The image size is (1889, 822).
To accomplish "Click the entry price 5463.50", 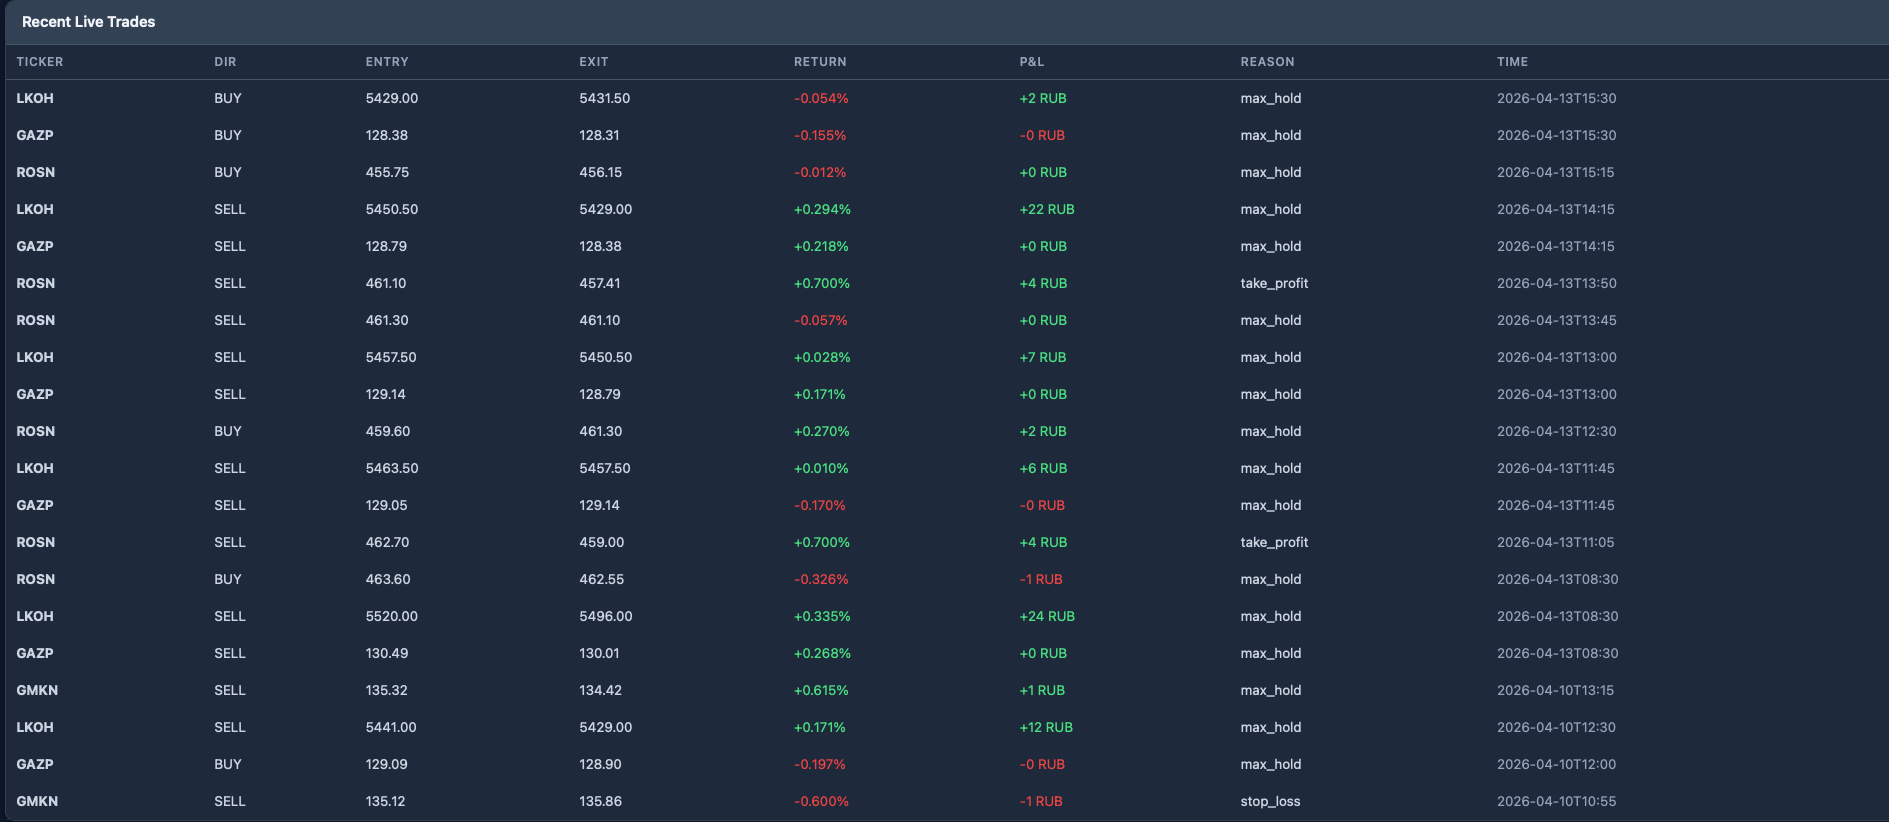I will pyautogui.click(x=392, y=469).
